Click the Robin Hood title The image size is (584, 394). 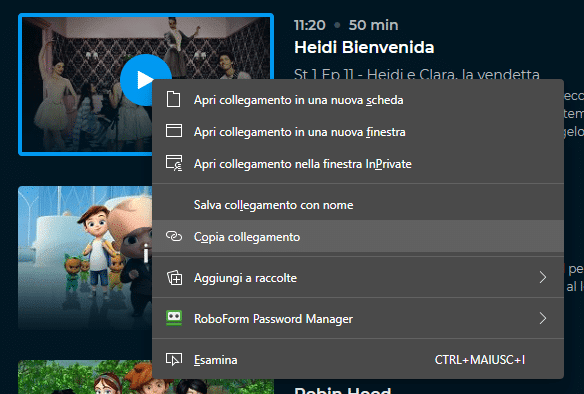pyautogui.click(x=343, y=391)
